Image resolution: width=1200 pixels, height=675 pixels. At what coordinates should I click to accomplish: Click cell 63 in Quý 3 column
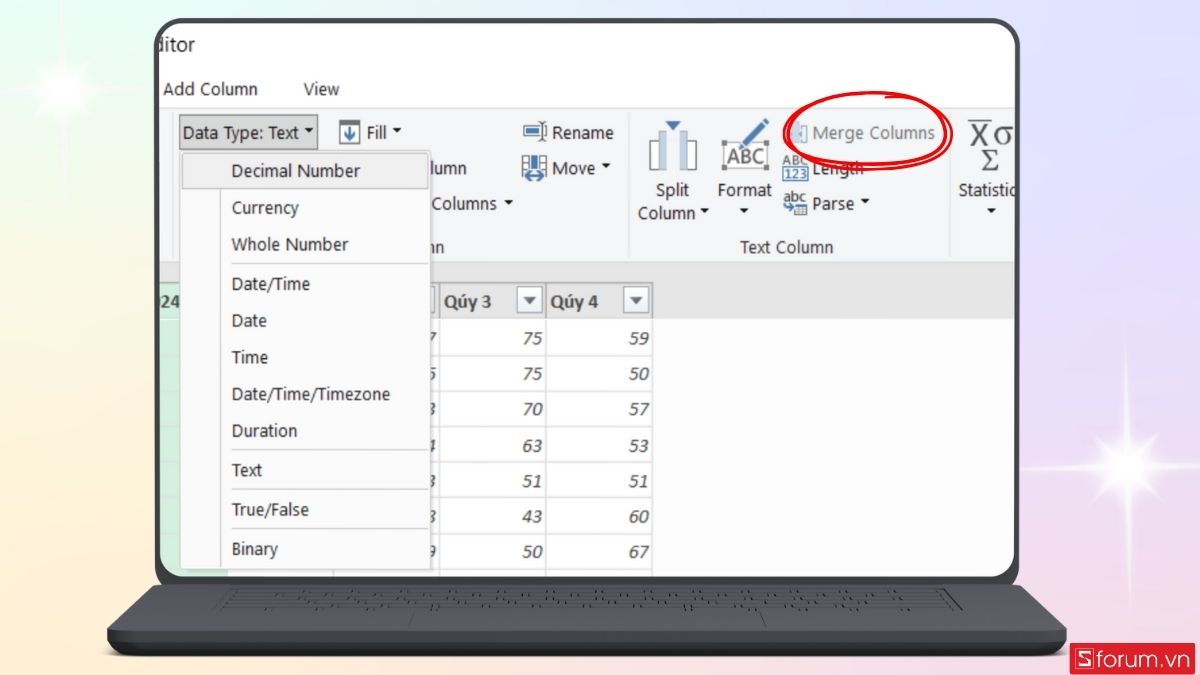(493, 445)
